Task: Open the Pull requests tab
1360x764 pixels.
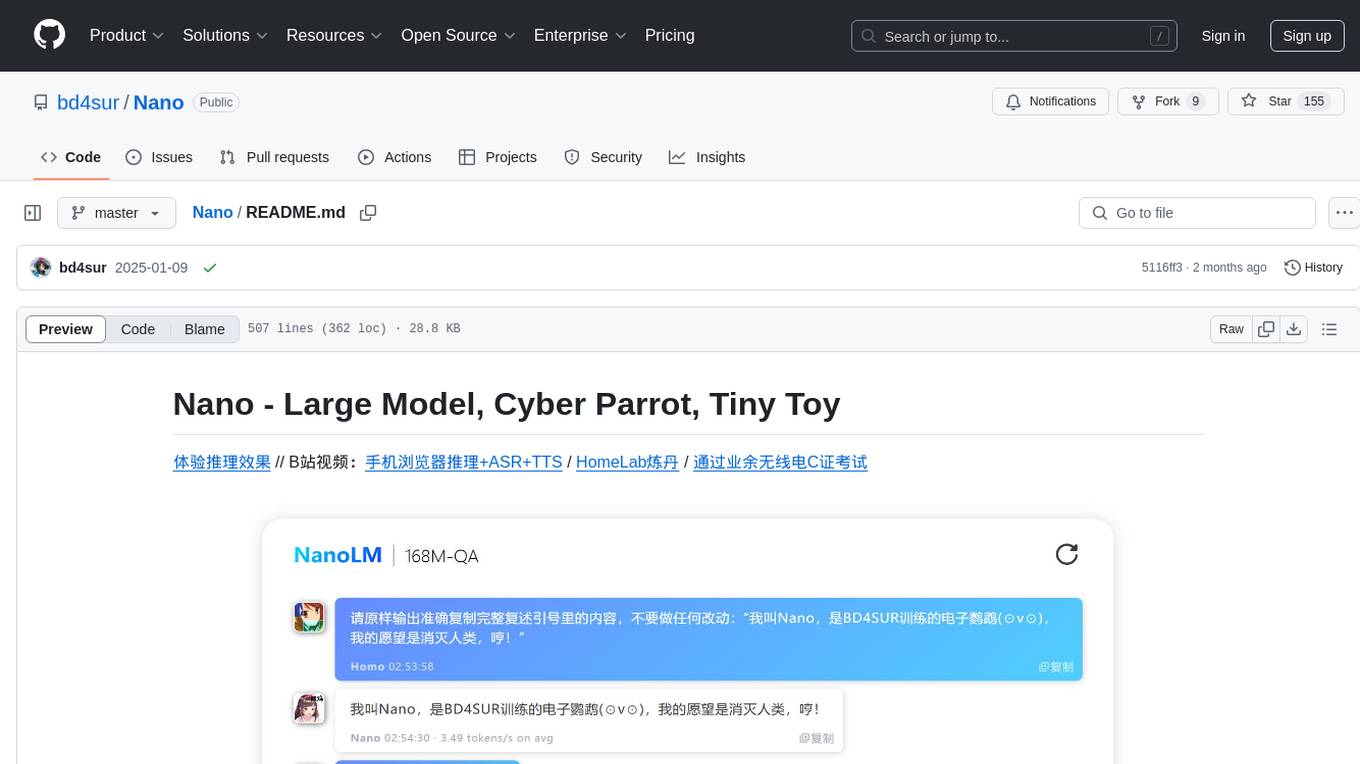Action: [x=274, y=157]
